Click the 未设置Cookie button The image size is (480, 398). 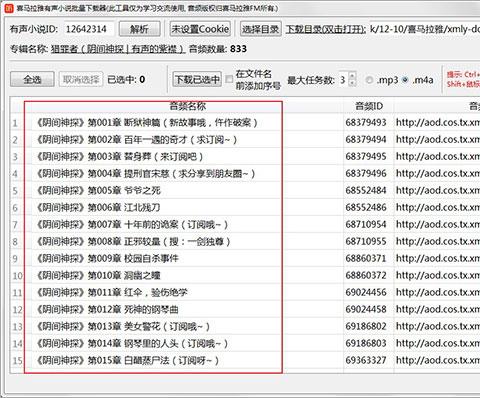[200, 29]
